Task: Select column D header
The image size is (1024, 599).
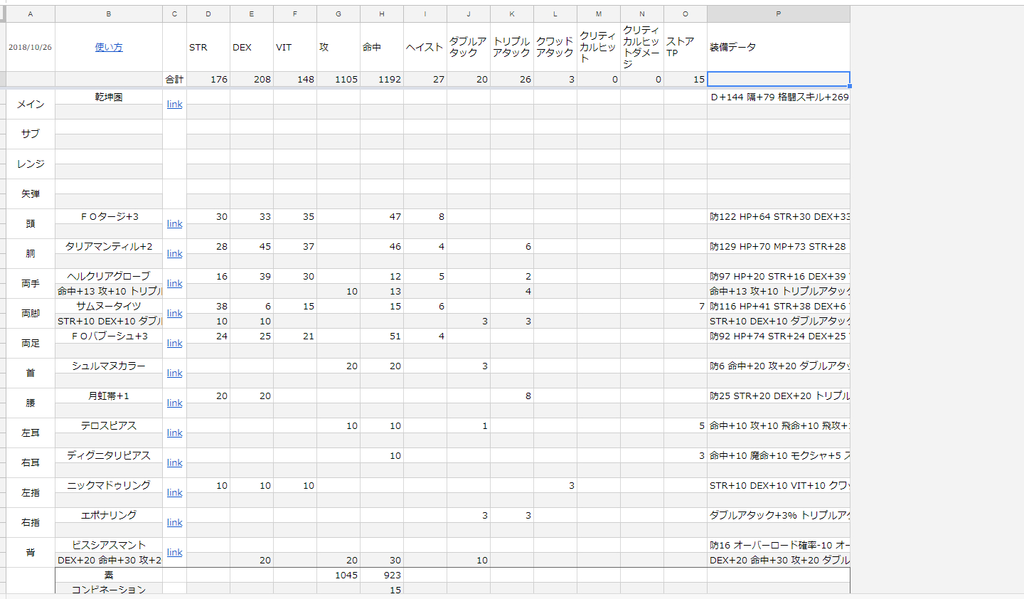Action: (x=208, y=14)
